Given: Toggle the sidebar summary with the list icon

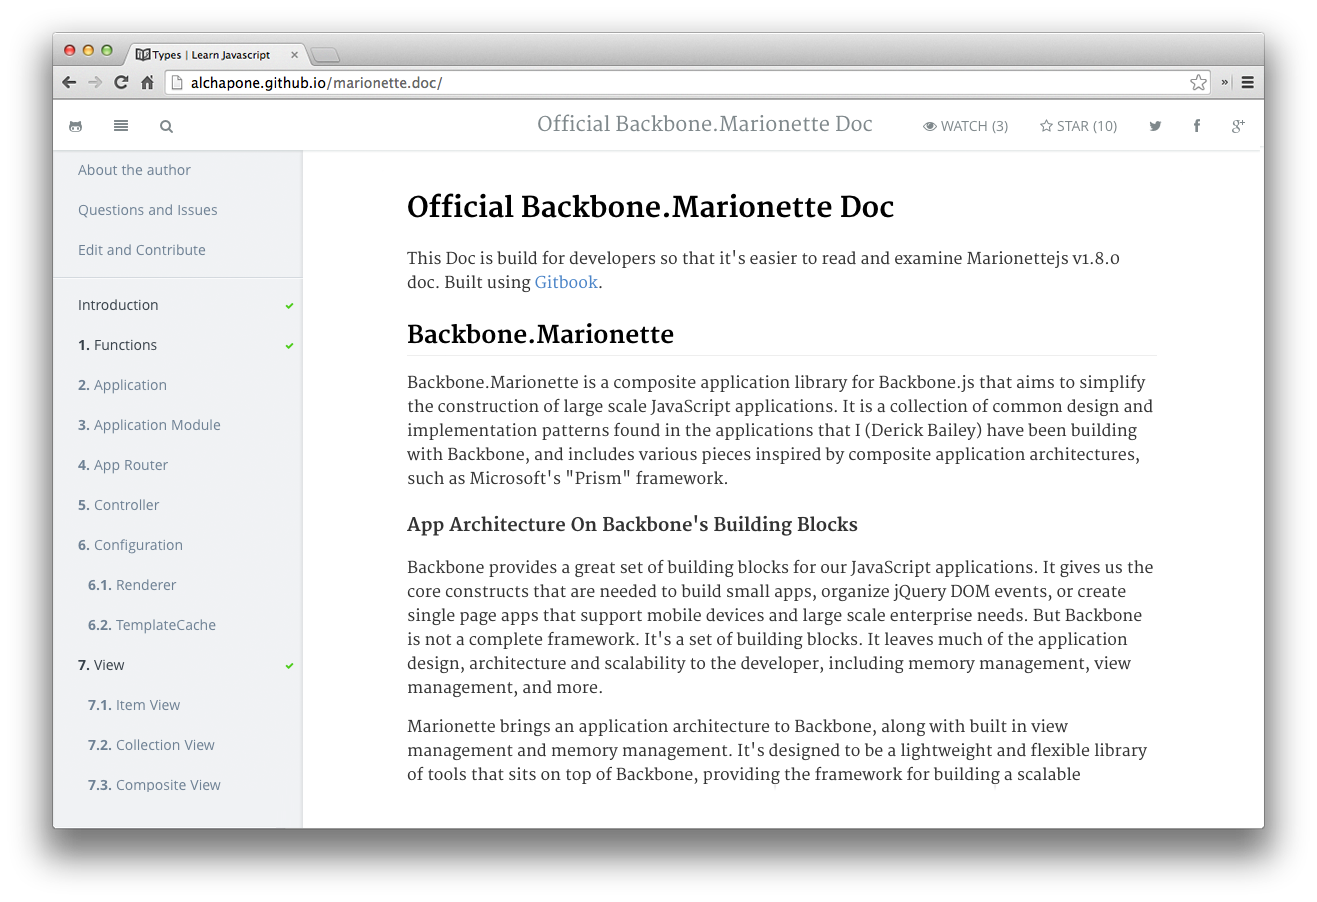Looking at the screenshot, I should click(121, 126).
